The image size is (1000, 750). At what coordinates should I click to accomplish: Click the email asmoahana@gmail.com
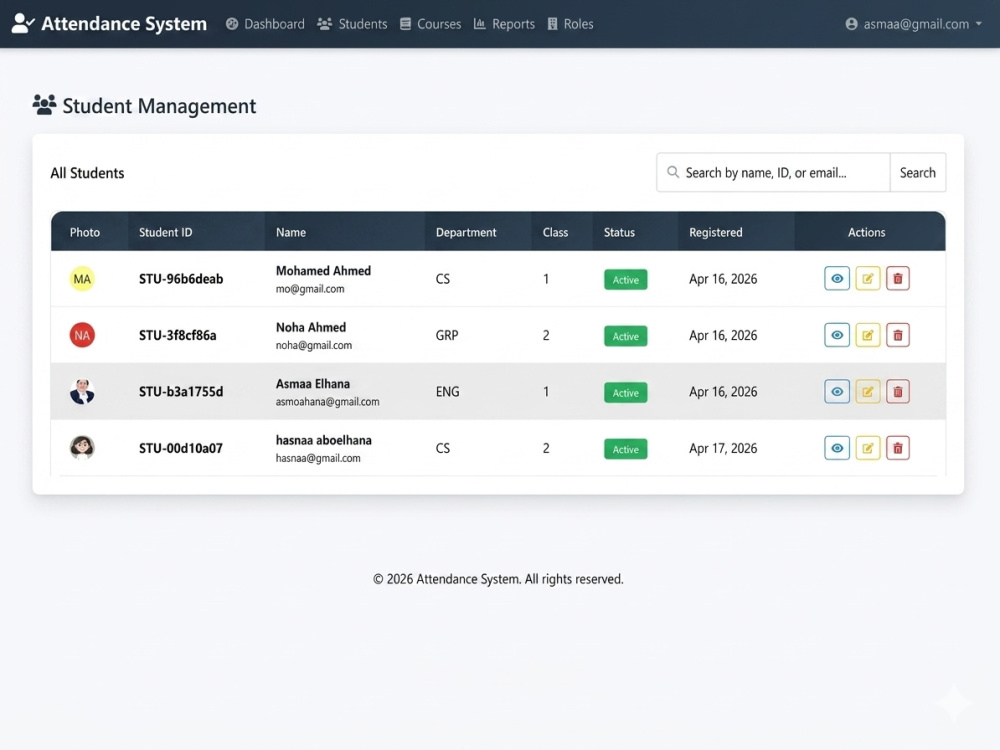[328, 402]
